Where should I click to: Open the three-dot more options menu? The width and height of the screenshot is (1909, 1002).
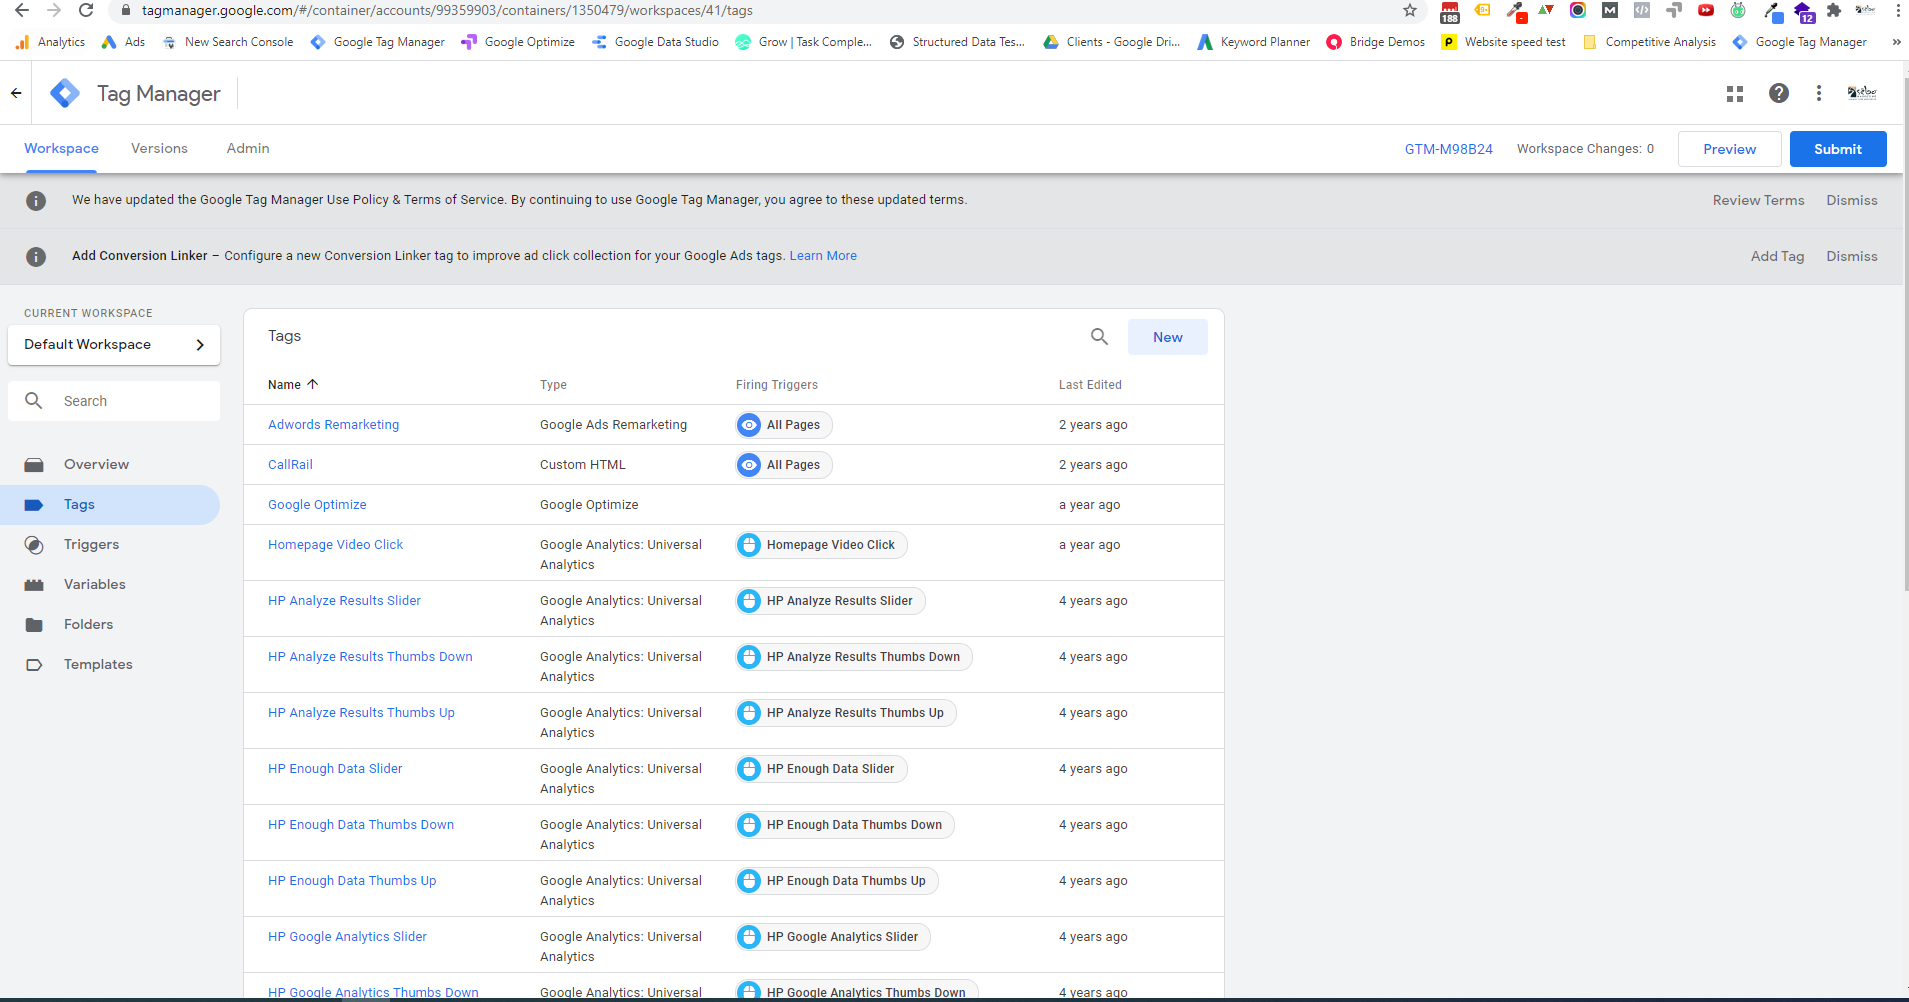click(x=1818, y=93)
